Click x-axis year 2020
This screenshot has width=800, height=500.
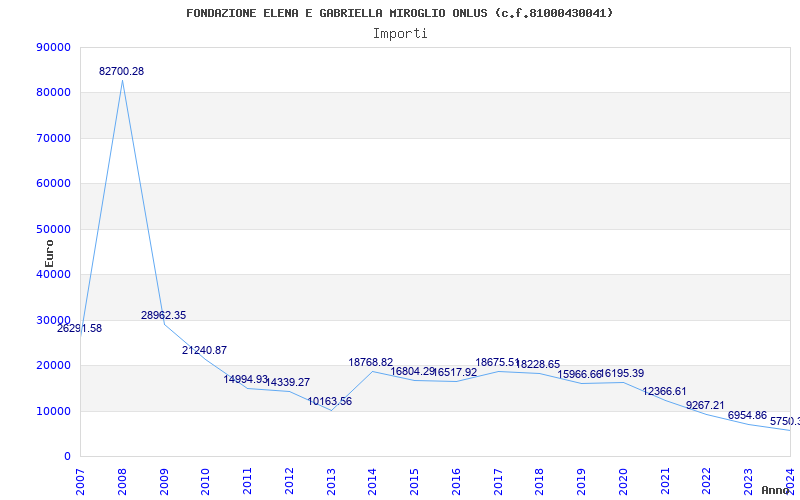[622, 482]
